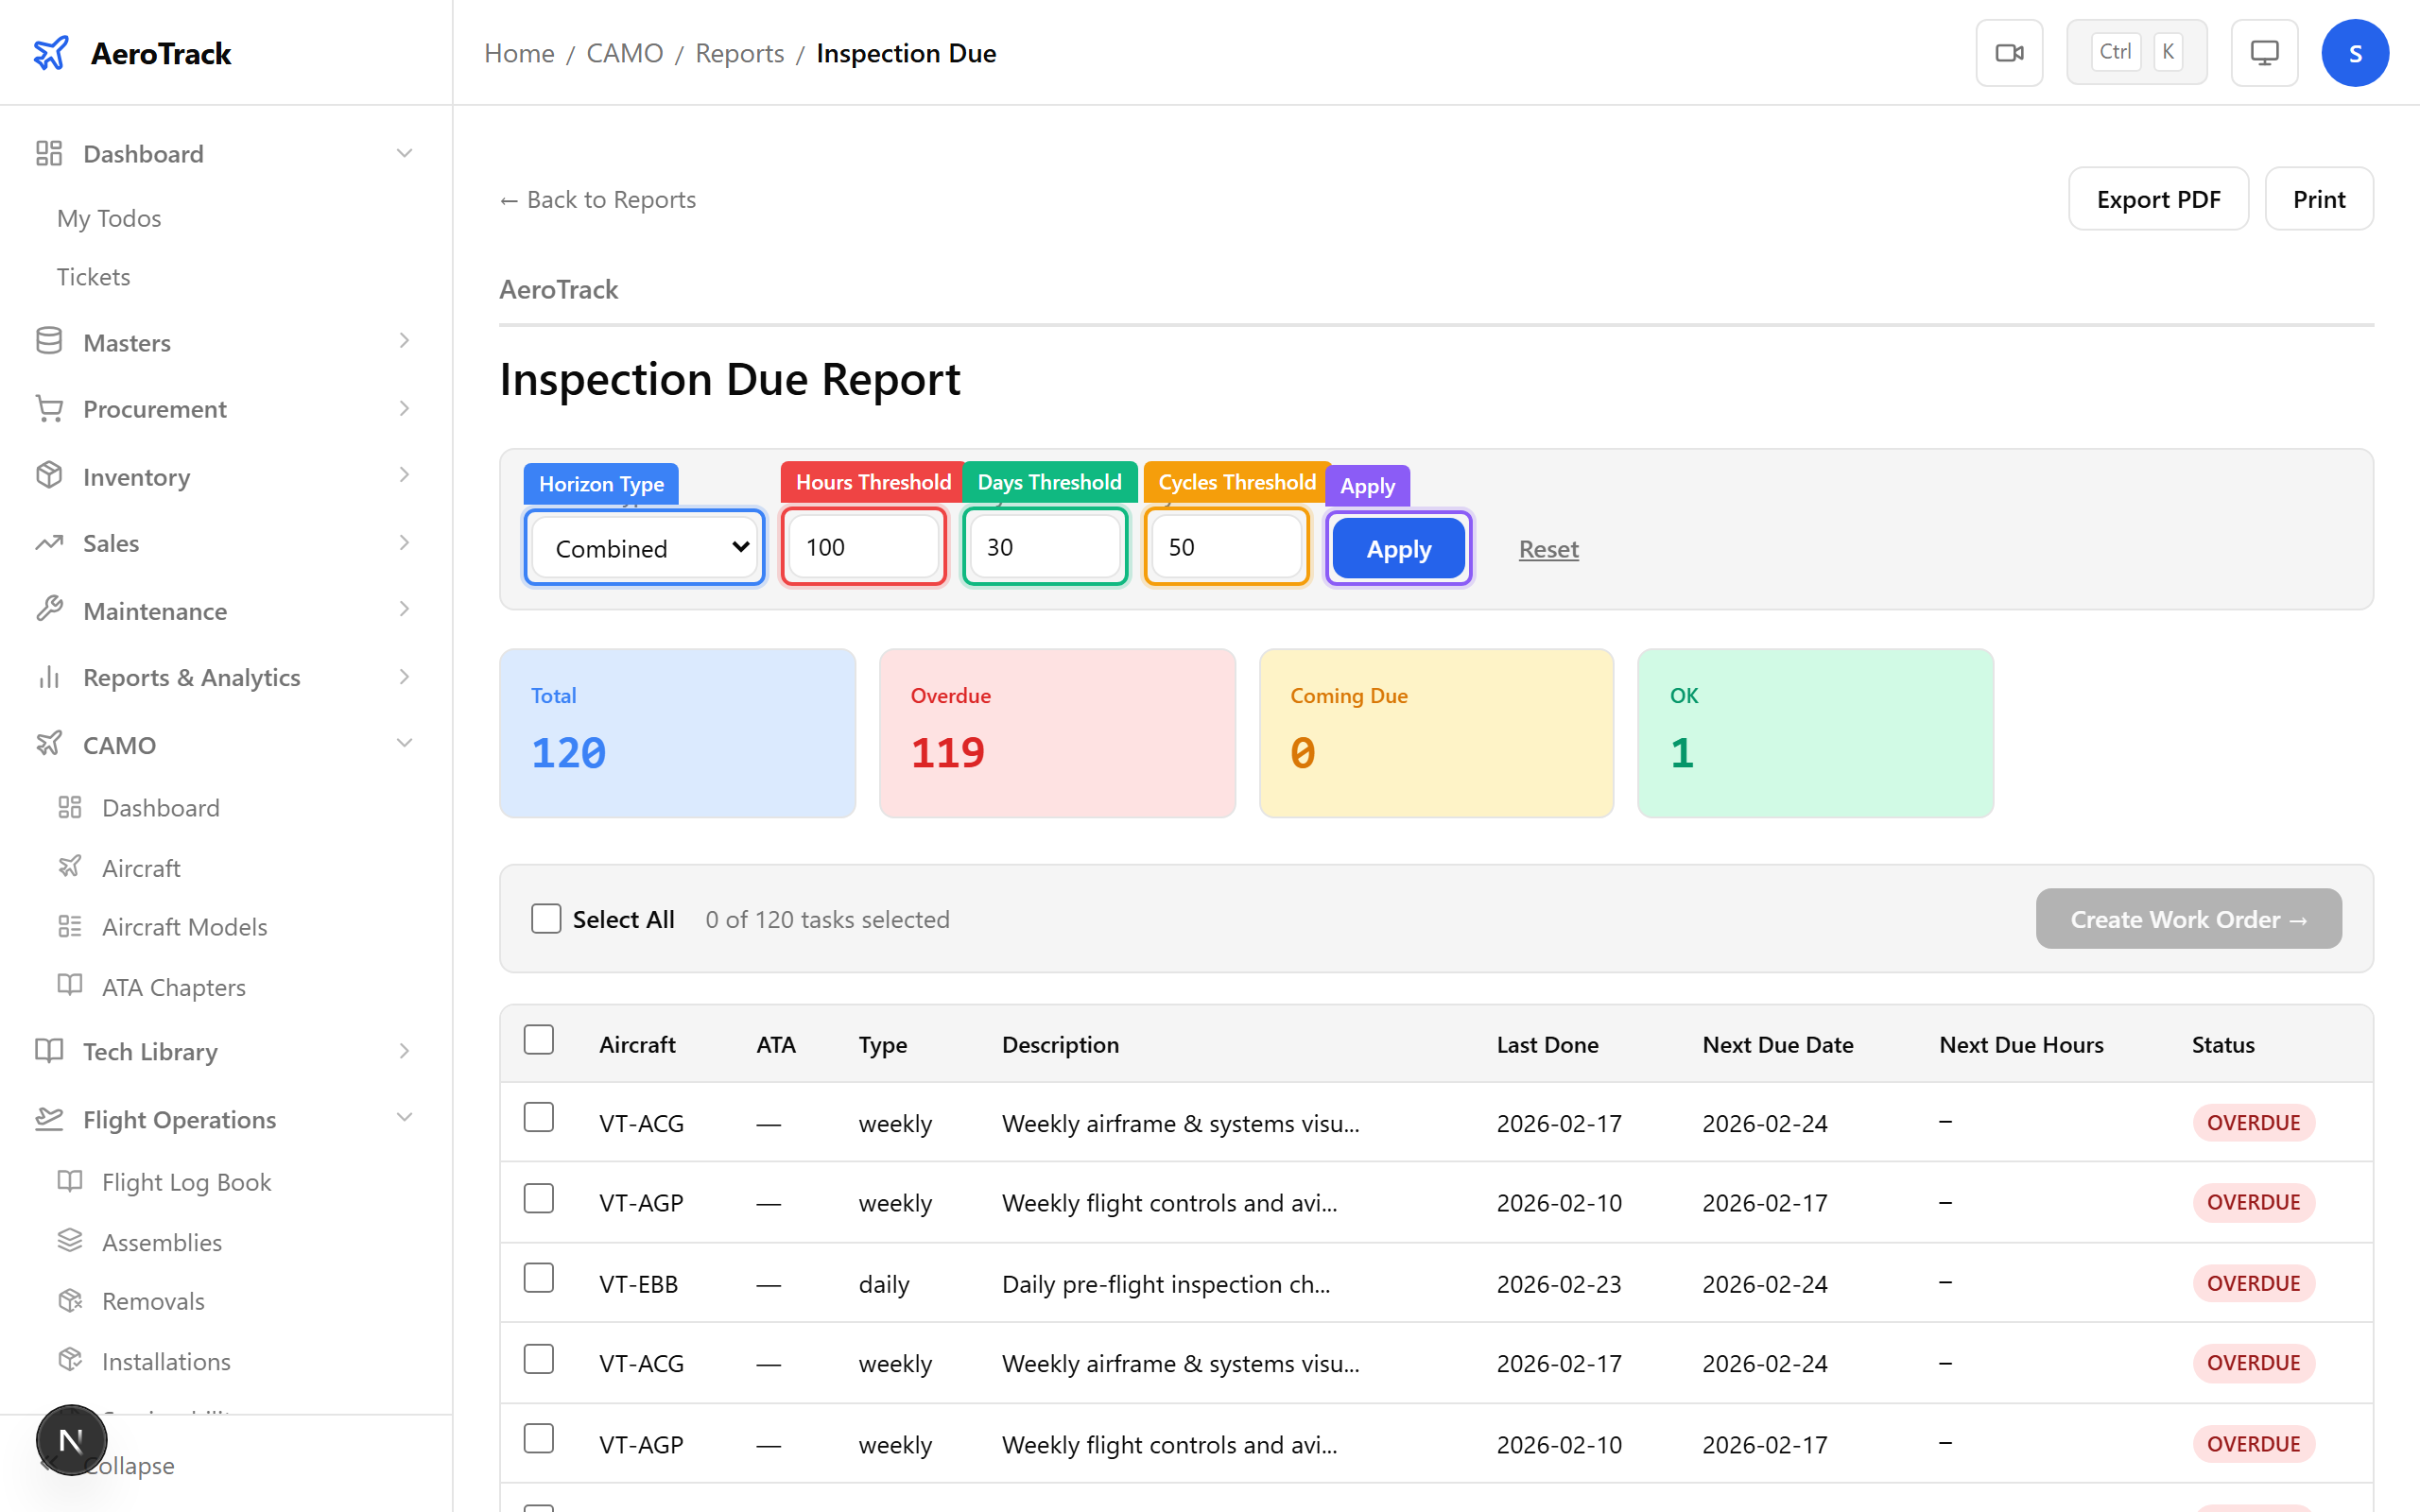The image size is (2420, 1512).
Task: Open the S user avatar in top right
Action: pyautogui.click(x=2355, y=52)
